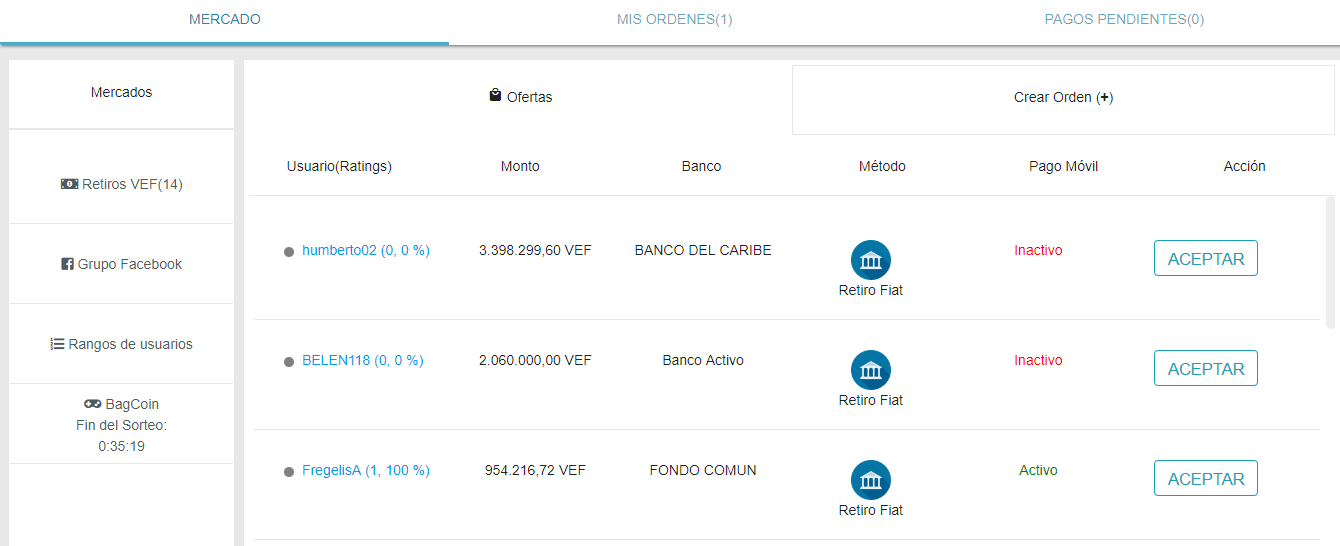Screen dimensions: 1340x546
Task: Click the bank icon in humberto02's row
Action: click(871, 260)
